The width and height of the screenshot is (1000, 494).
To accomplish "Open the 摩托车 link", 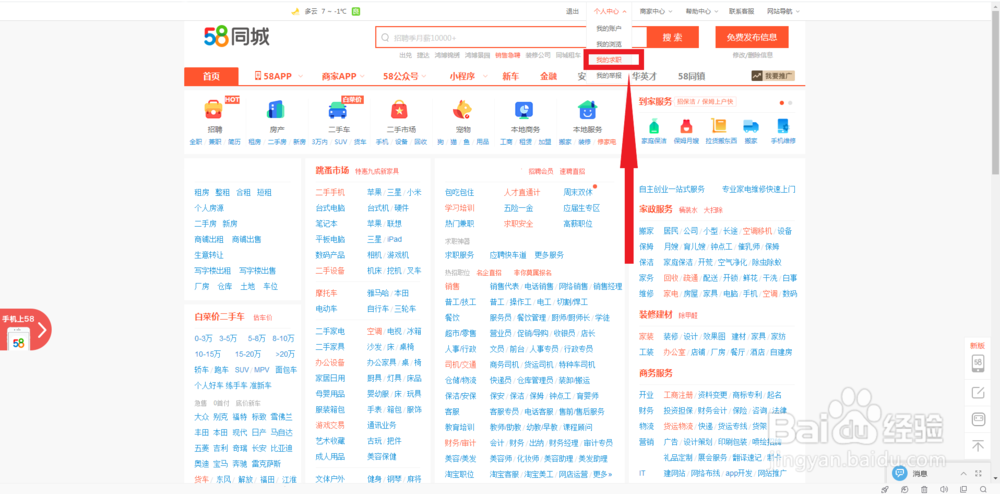I will coord(326,293).
